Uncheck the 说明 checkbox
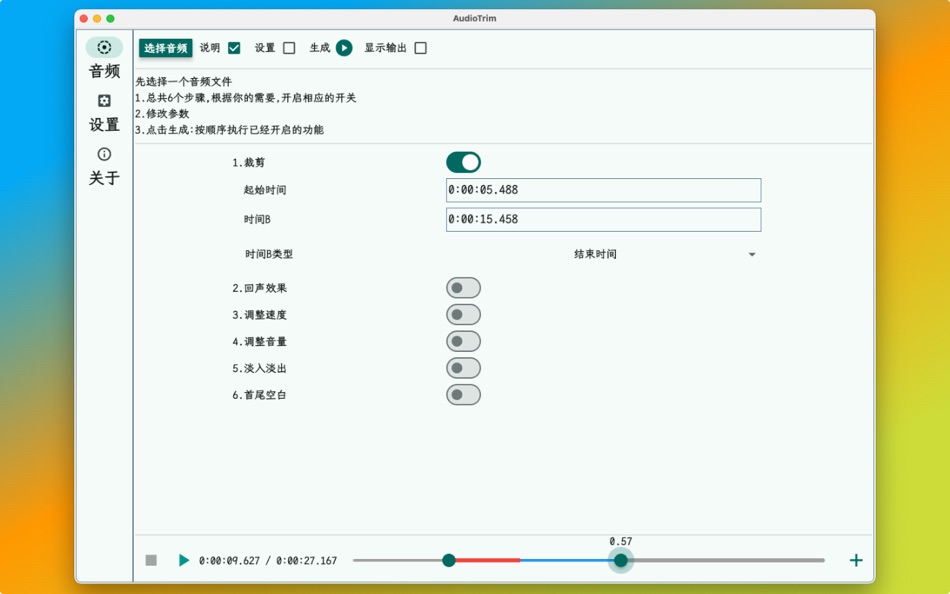Screen dimensions: 950x594 pos(233,47)
